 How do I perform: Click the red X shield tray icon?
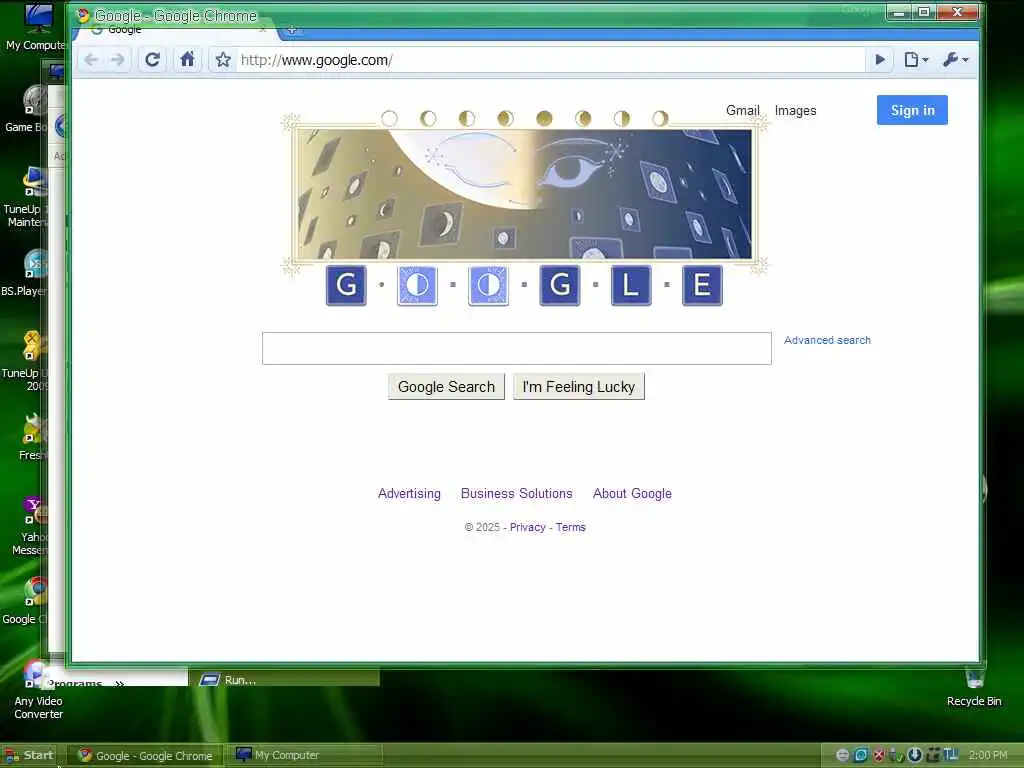click(x=879, y=755)
